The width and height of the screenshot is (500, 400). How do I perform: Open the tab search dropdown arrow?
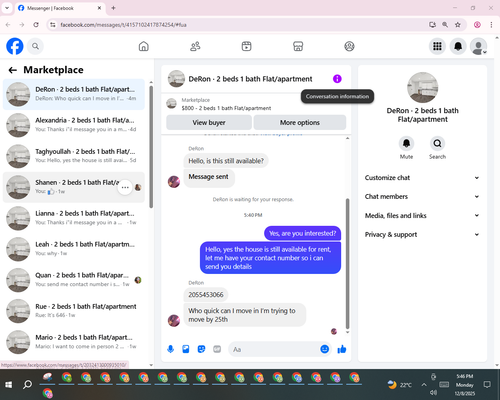coord(7,8)
